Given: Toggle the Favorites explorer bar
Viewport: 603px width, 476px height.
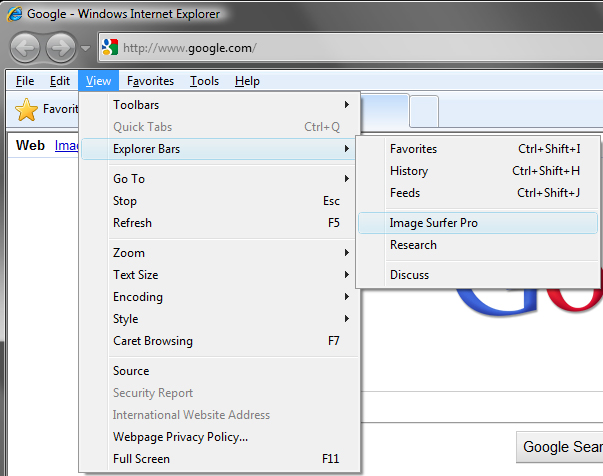Looking at the screenshot, I should 478,149.
